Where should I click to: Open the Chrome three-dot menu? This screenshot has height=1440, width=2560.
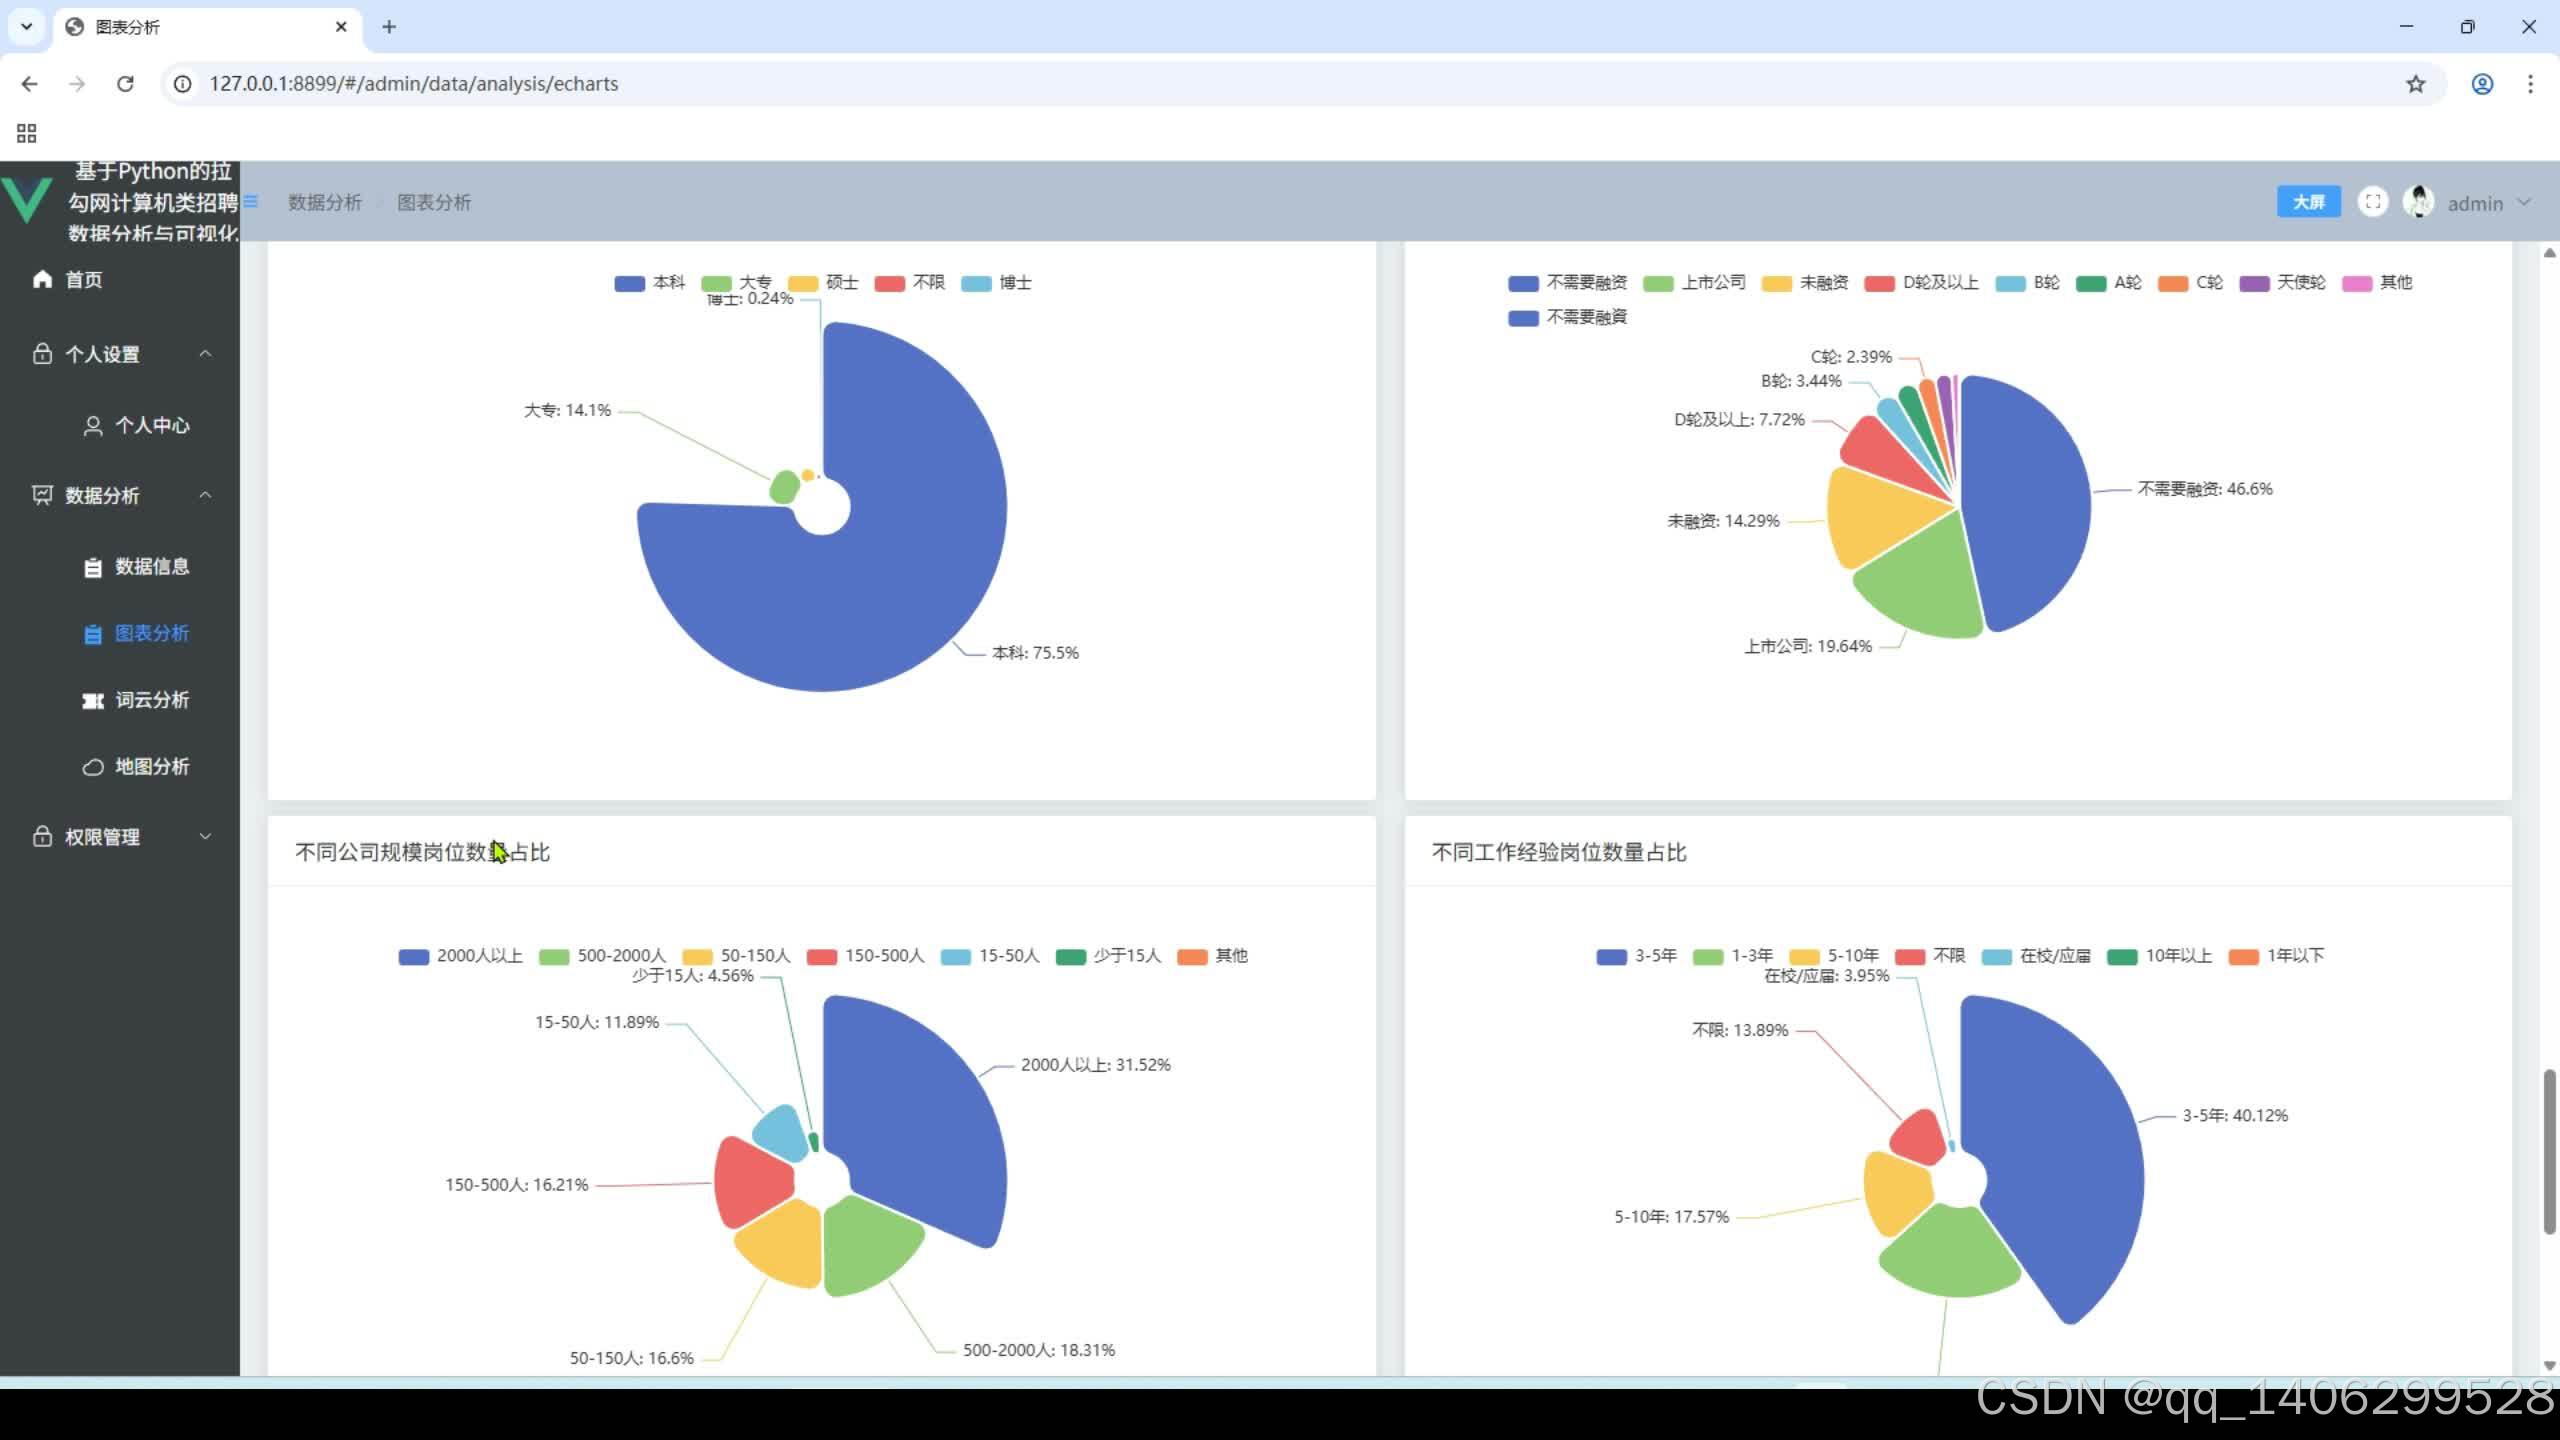[2531, 84]
